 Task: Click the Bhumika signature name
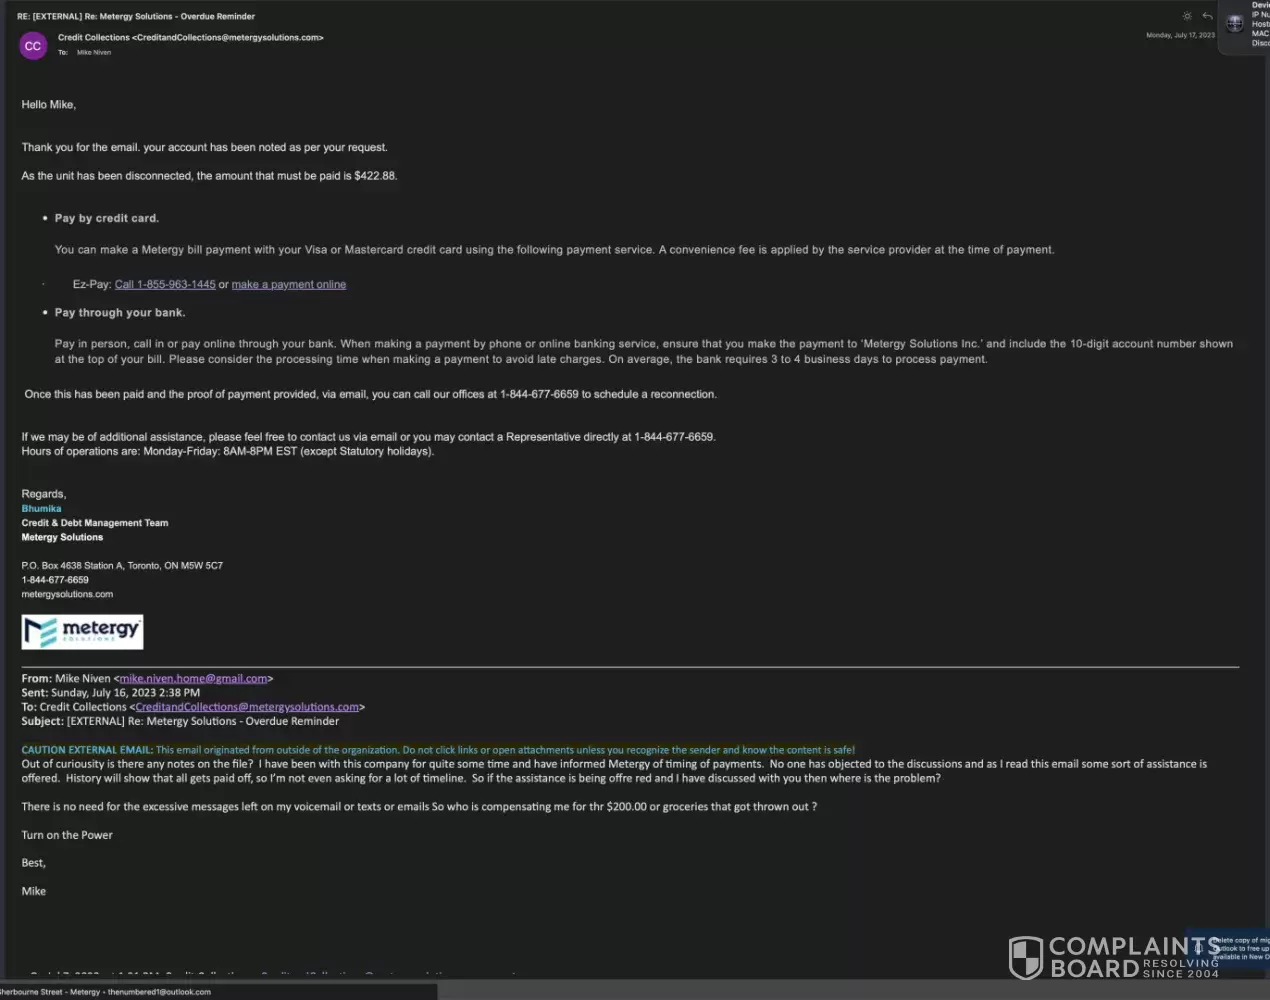41,509
